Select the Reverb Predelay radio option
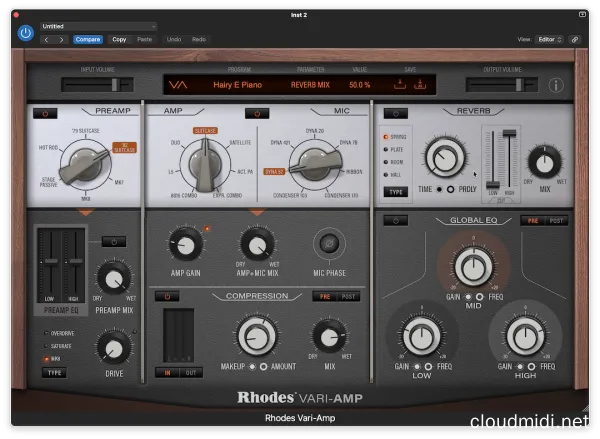 click(451, 189)
